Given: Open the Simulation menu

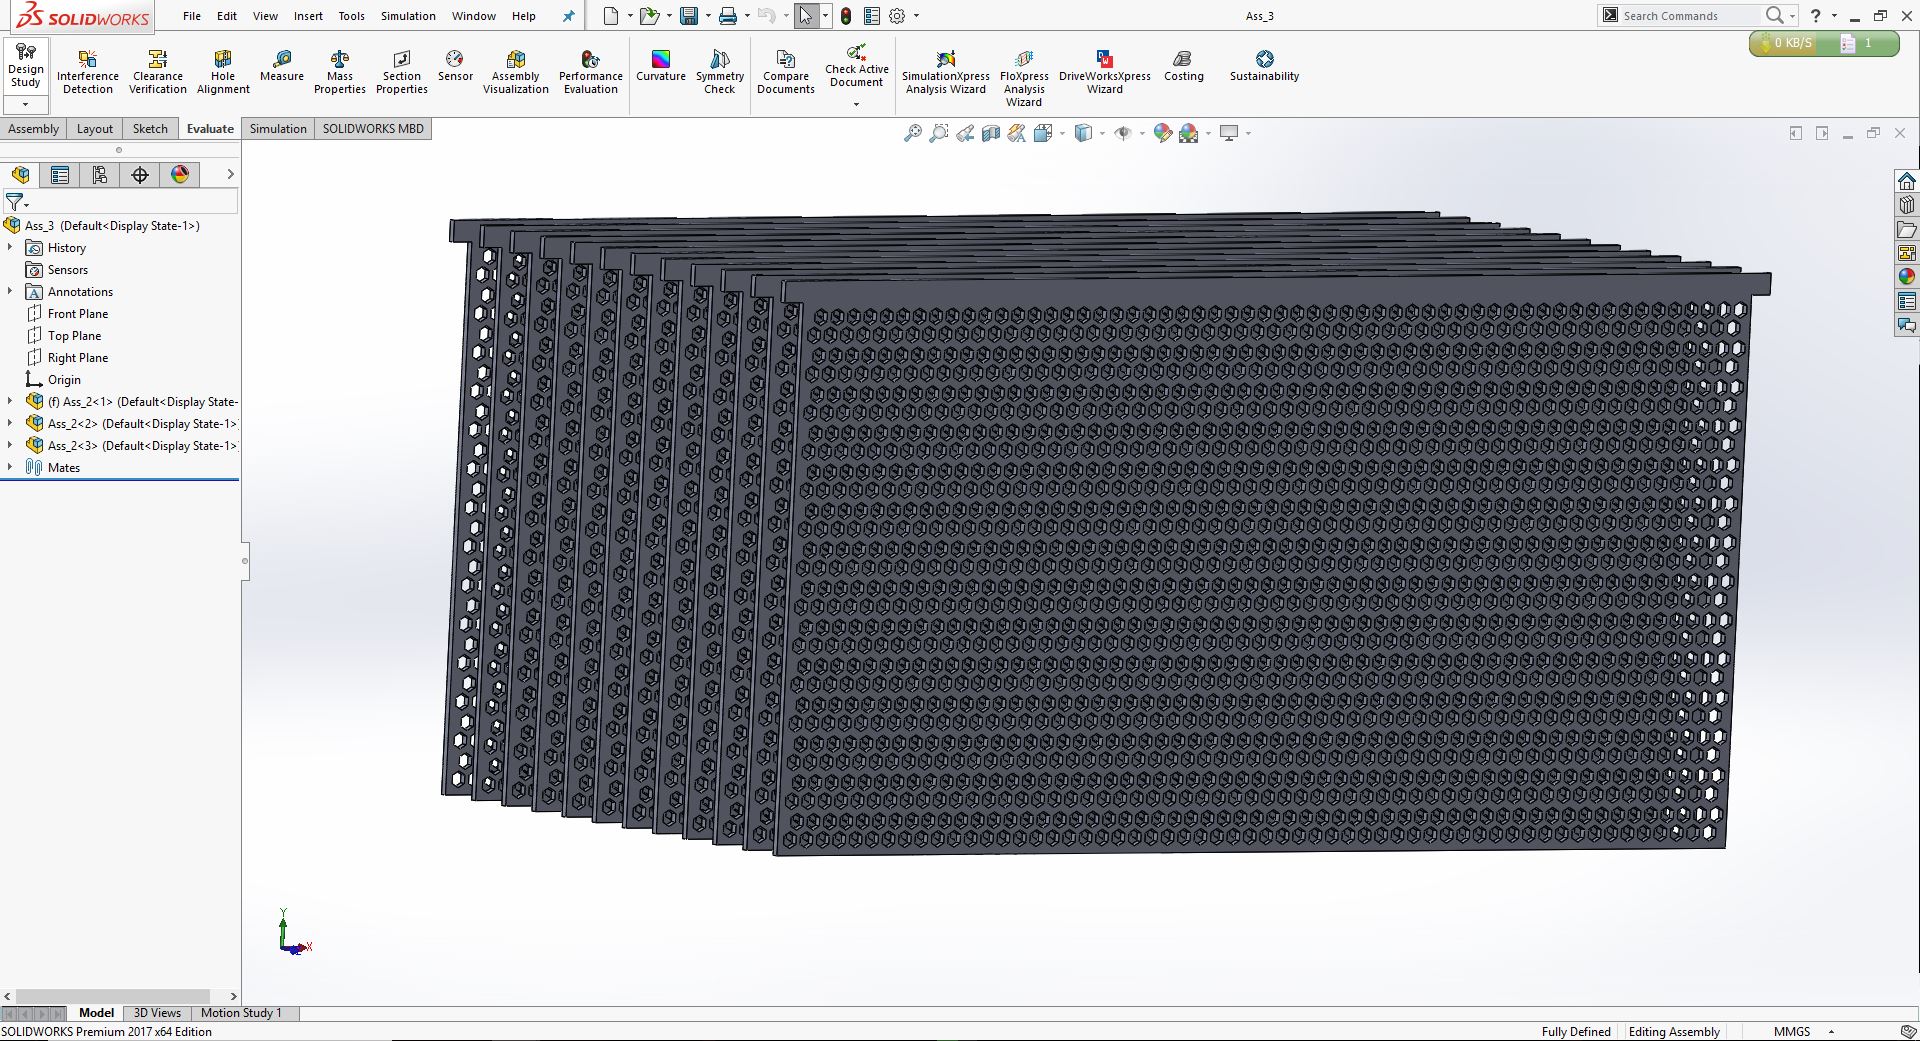Looking at the screenshot, I should (407, 16).
